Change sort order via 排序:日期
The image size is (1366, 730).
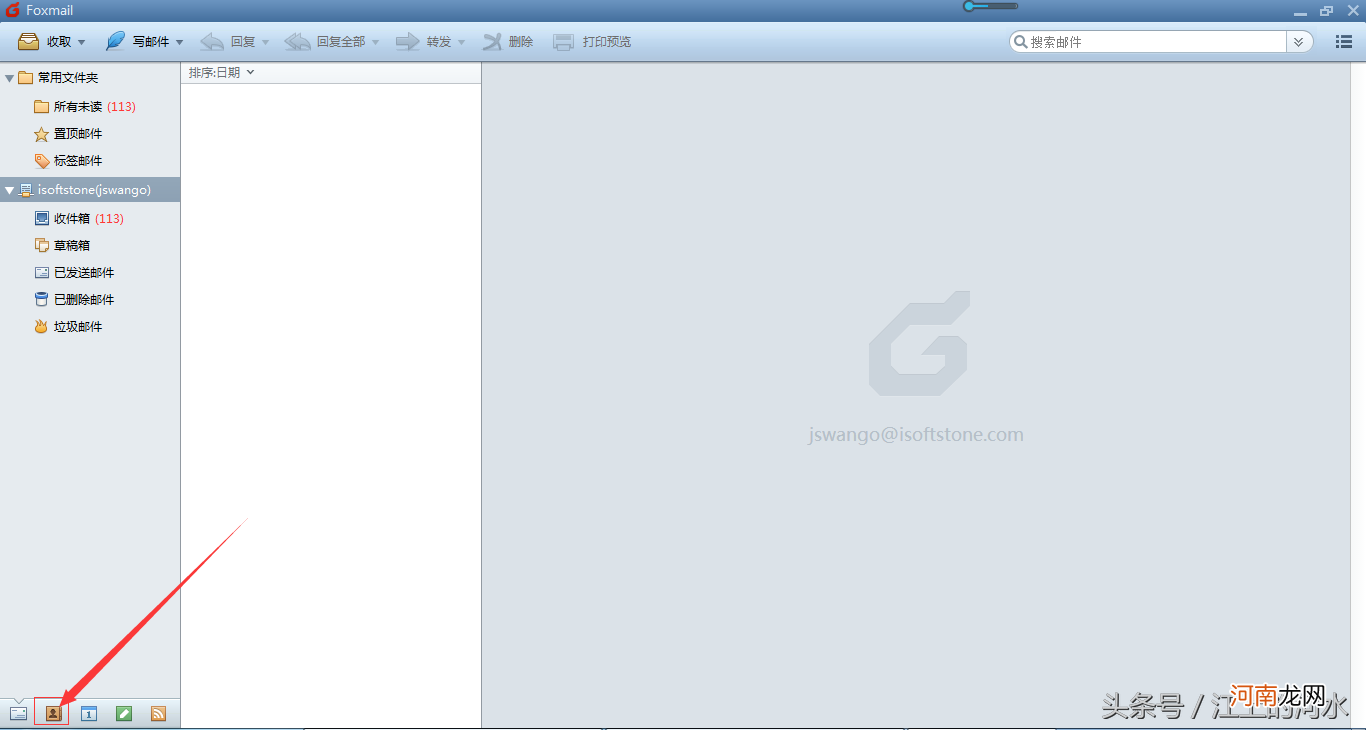click(x=222, y=73)
